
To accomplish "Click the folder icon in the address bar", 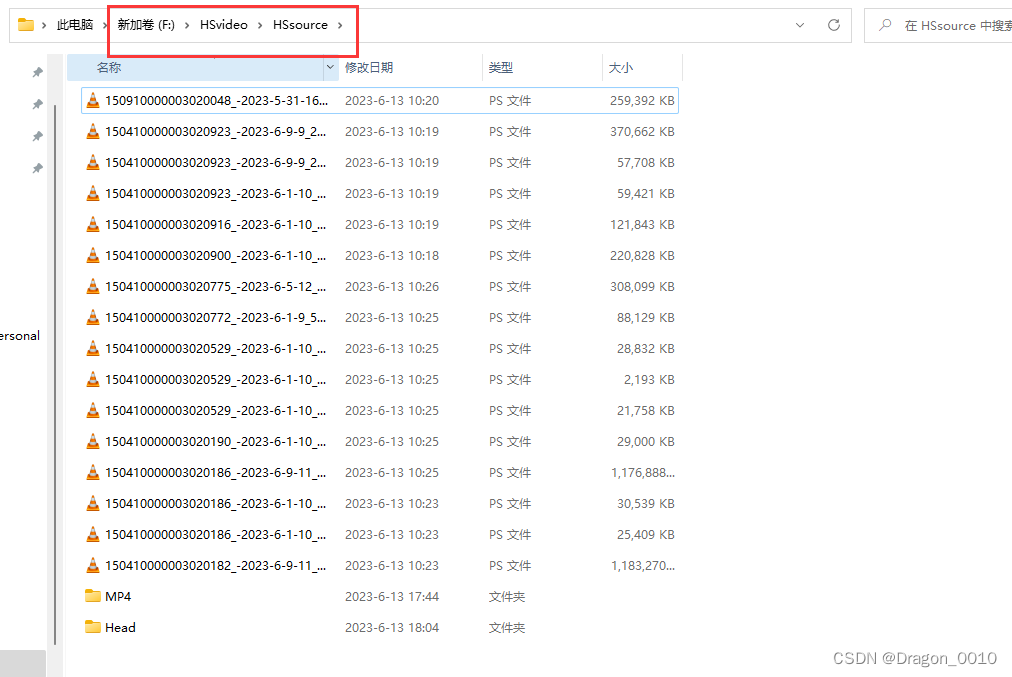I will 26,25.
